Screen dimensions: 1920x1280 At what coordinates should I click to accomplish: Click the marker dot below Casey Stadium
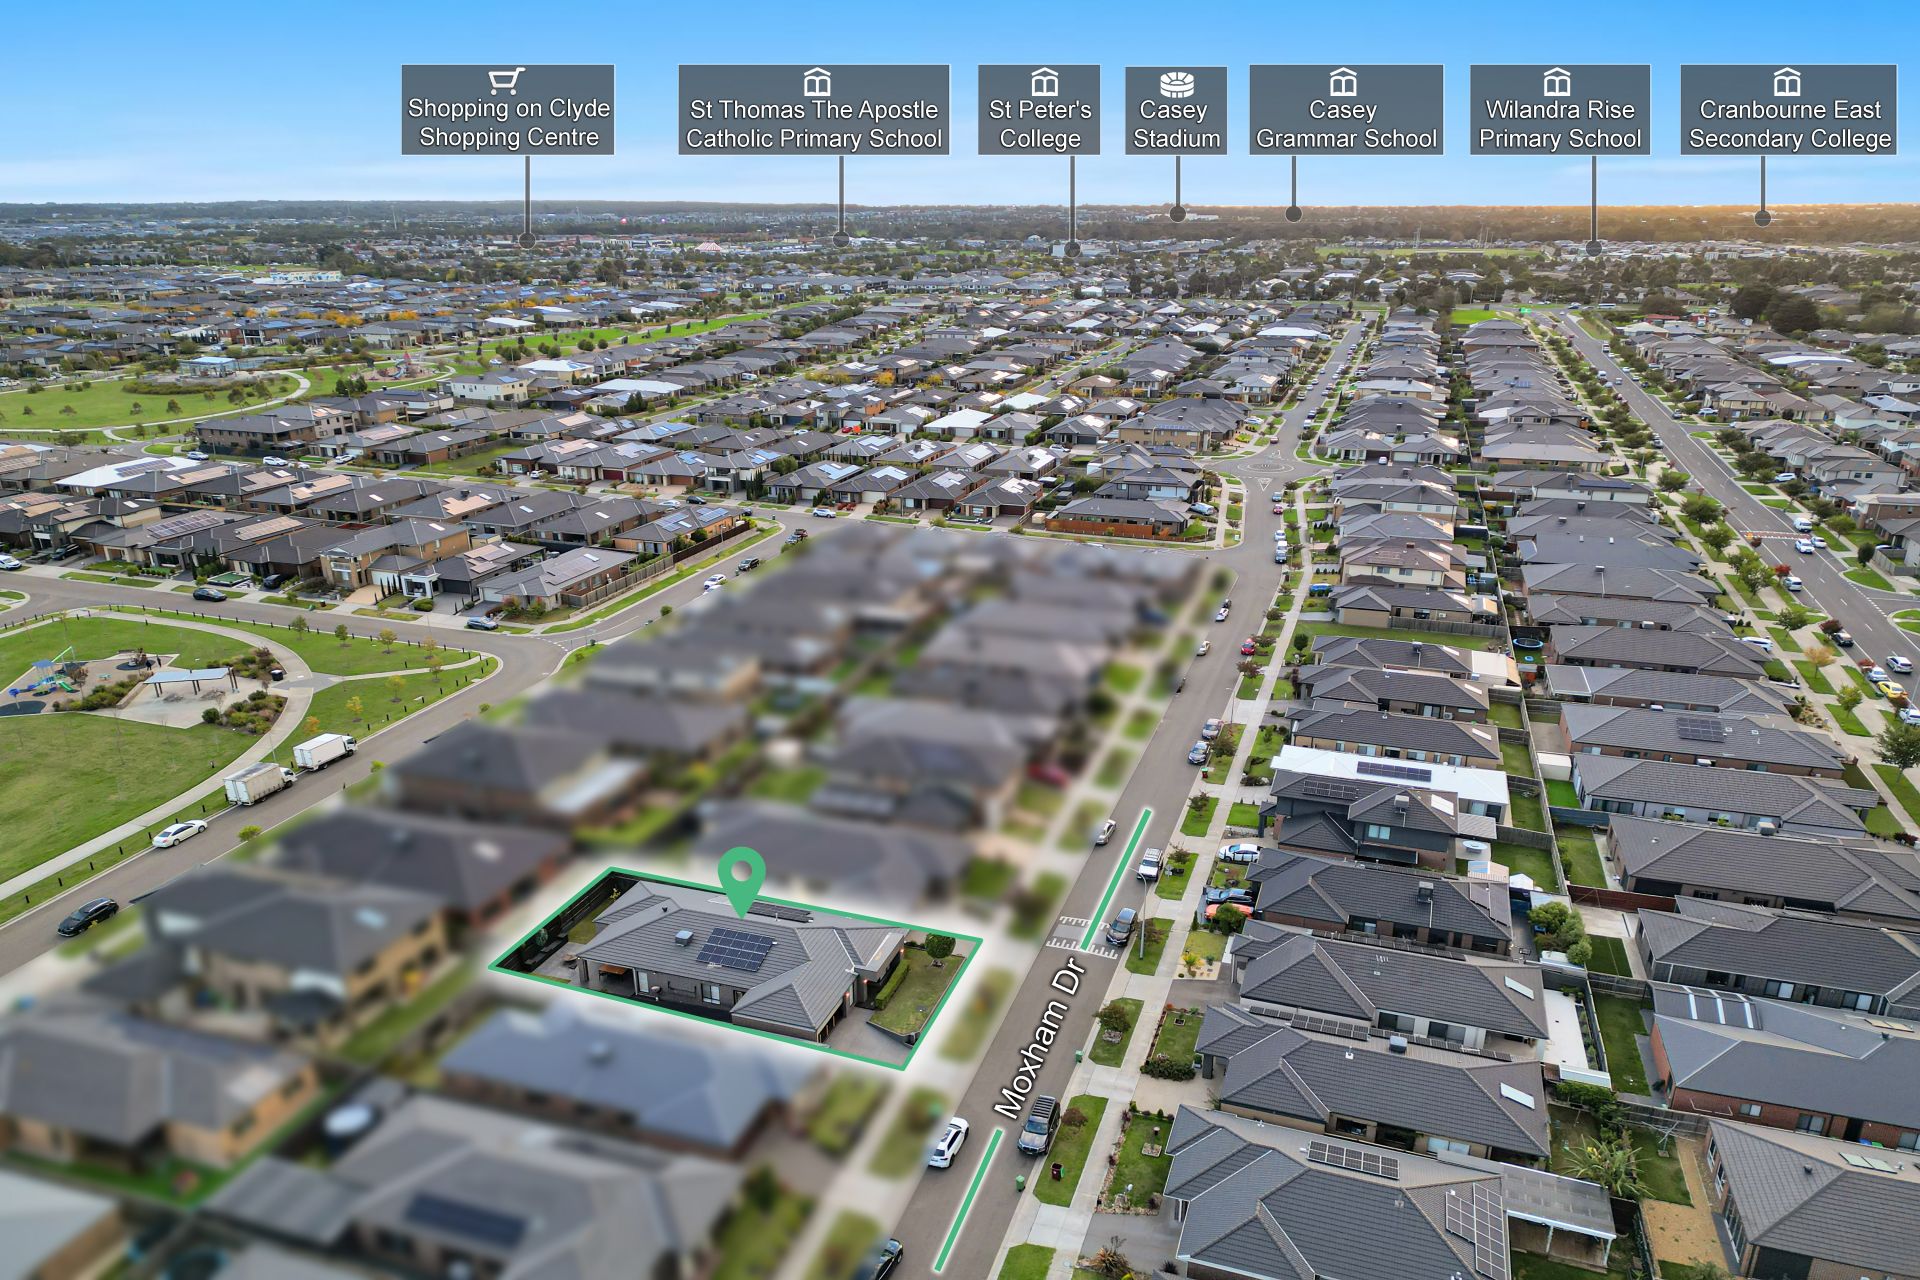[1178, 213]
